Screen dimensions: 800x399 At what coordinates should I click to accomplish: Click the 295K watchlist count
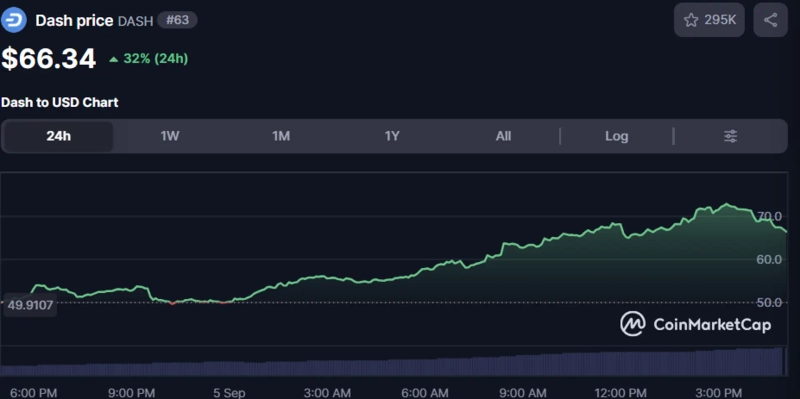click(x=720, y=20)
